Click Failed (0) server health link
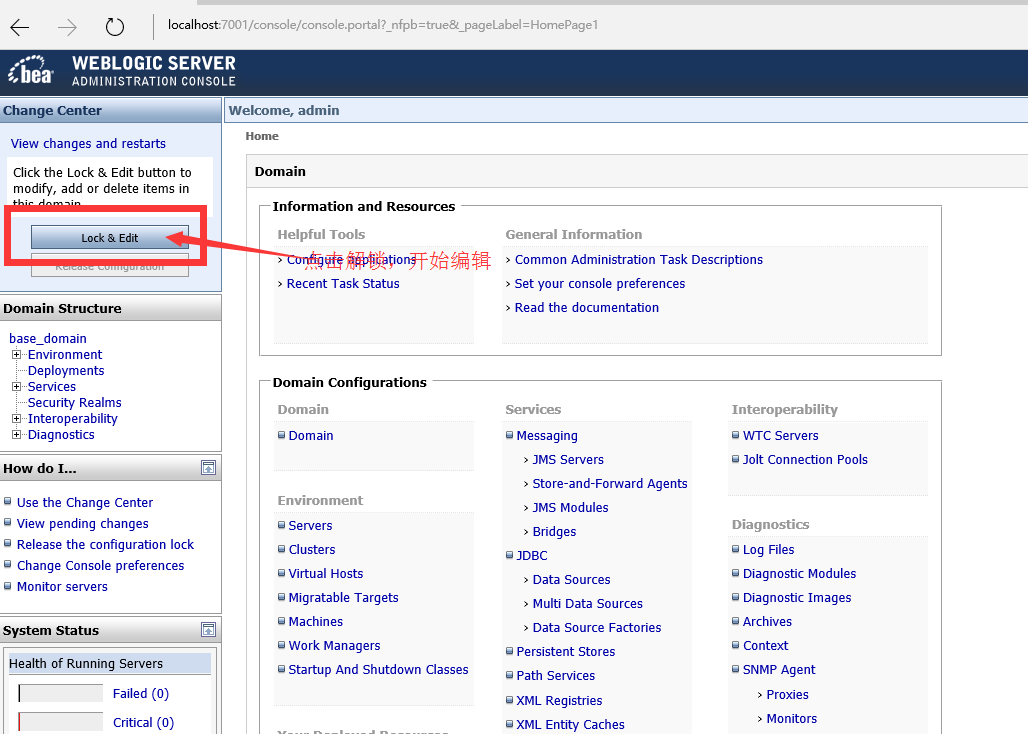Screen dimensions: 1028x734 point(141,693)
